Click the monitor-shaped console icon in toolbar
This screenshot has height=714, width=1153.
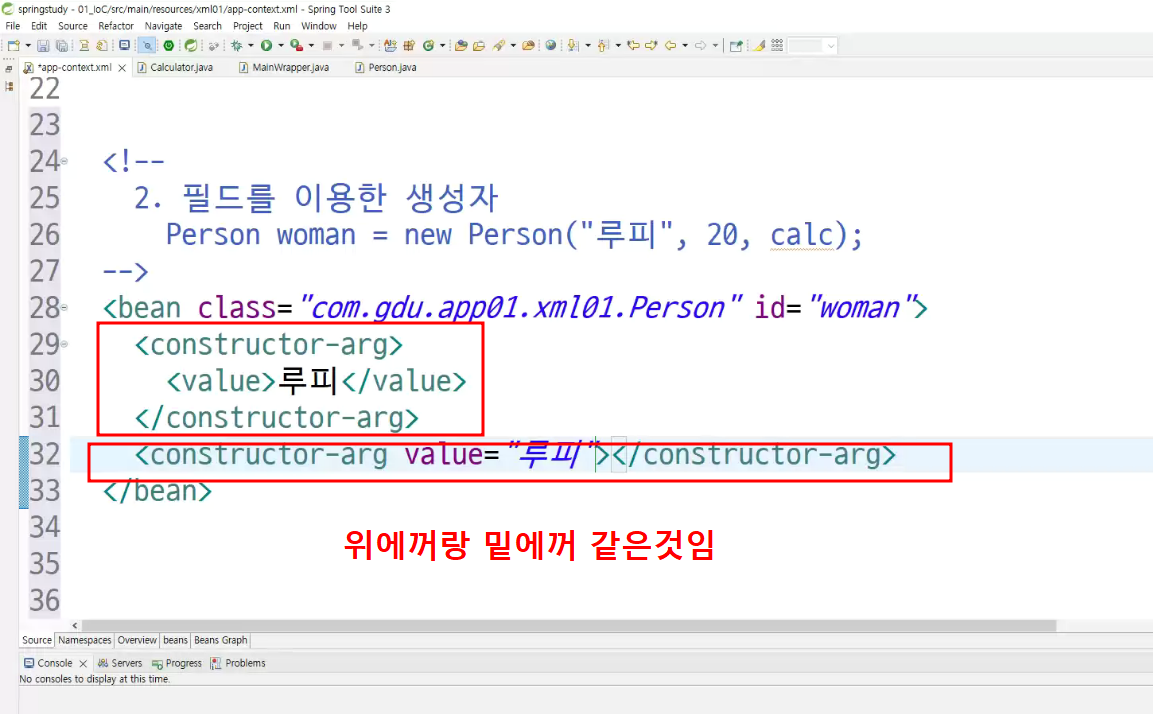tap(124, 46)
